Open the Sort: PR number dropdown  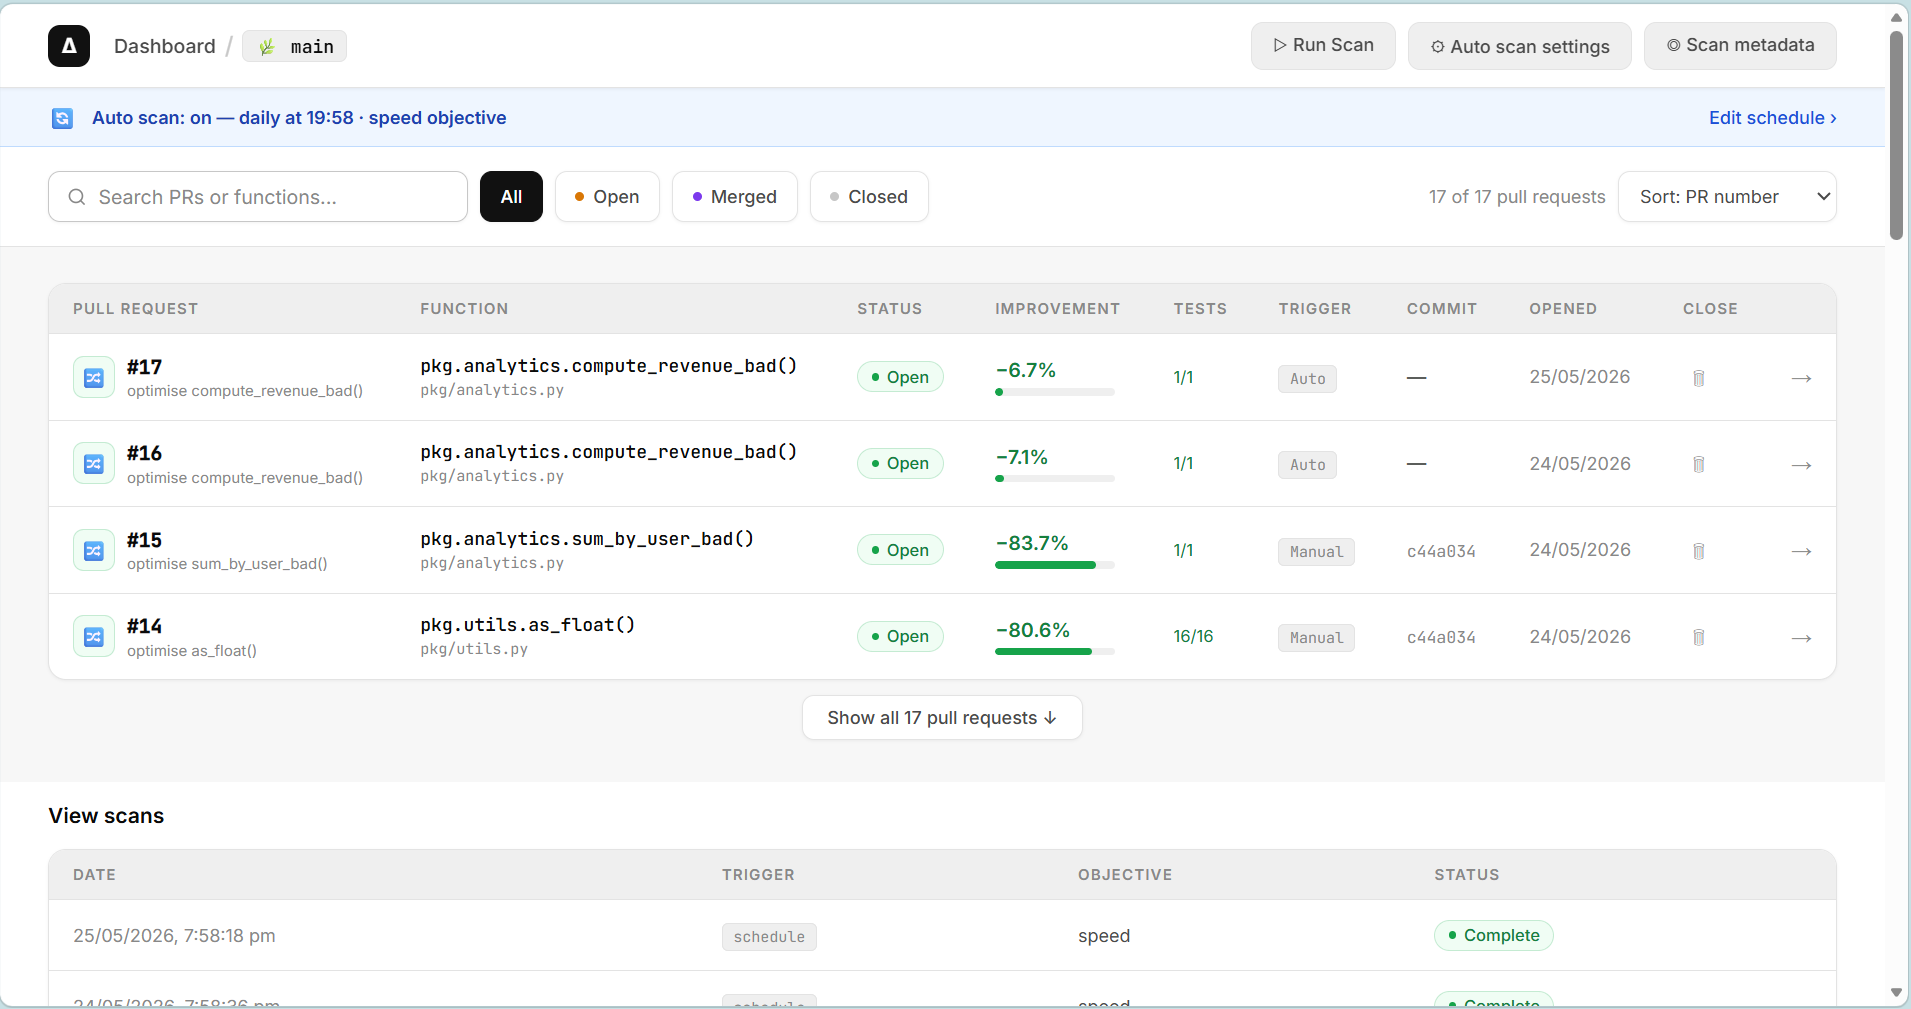[x=1727, y=197]
